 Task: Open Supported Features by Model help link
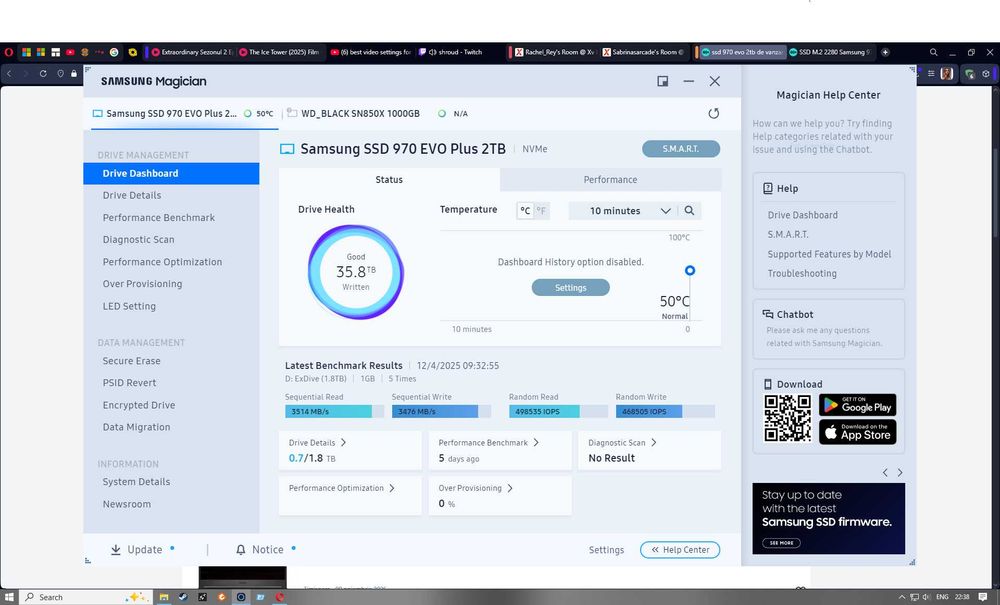(829, 254)
